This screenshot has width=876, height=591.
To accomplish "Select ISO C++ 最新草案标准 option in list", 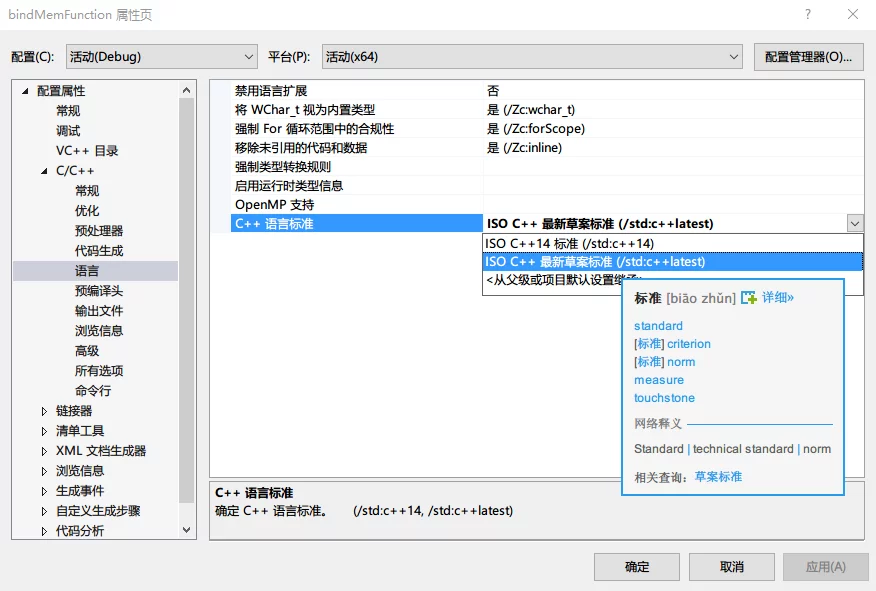I will [x=595, y=262].
